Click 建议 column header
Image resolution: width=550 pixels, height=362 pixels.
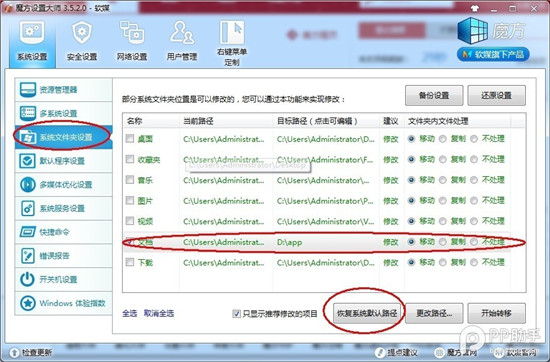[390, 121]
